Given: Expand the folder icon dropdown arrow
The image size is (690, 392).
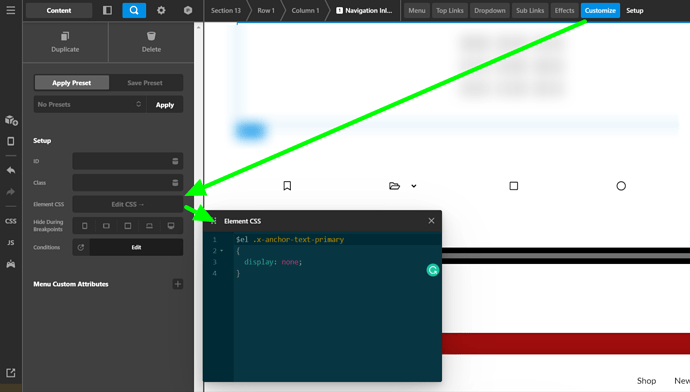Looking at the screenshot, I should coord(414,186).
